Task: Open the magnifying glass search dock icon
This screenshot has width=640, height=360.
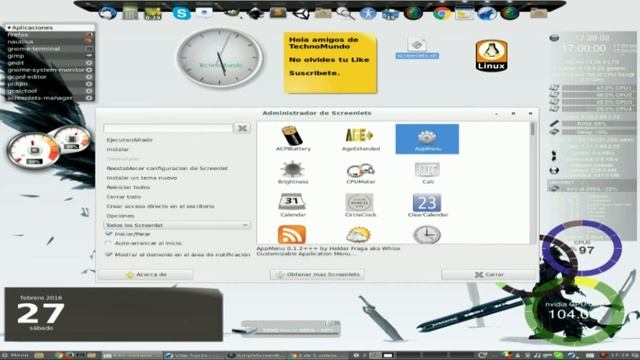Action: coord(345,13)
